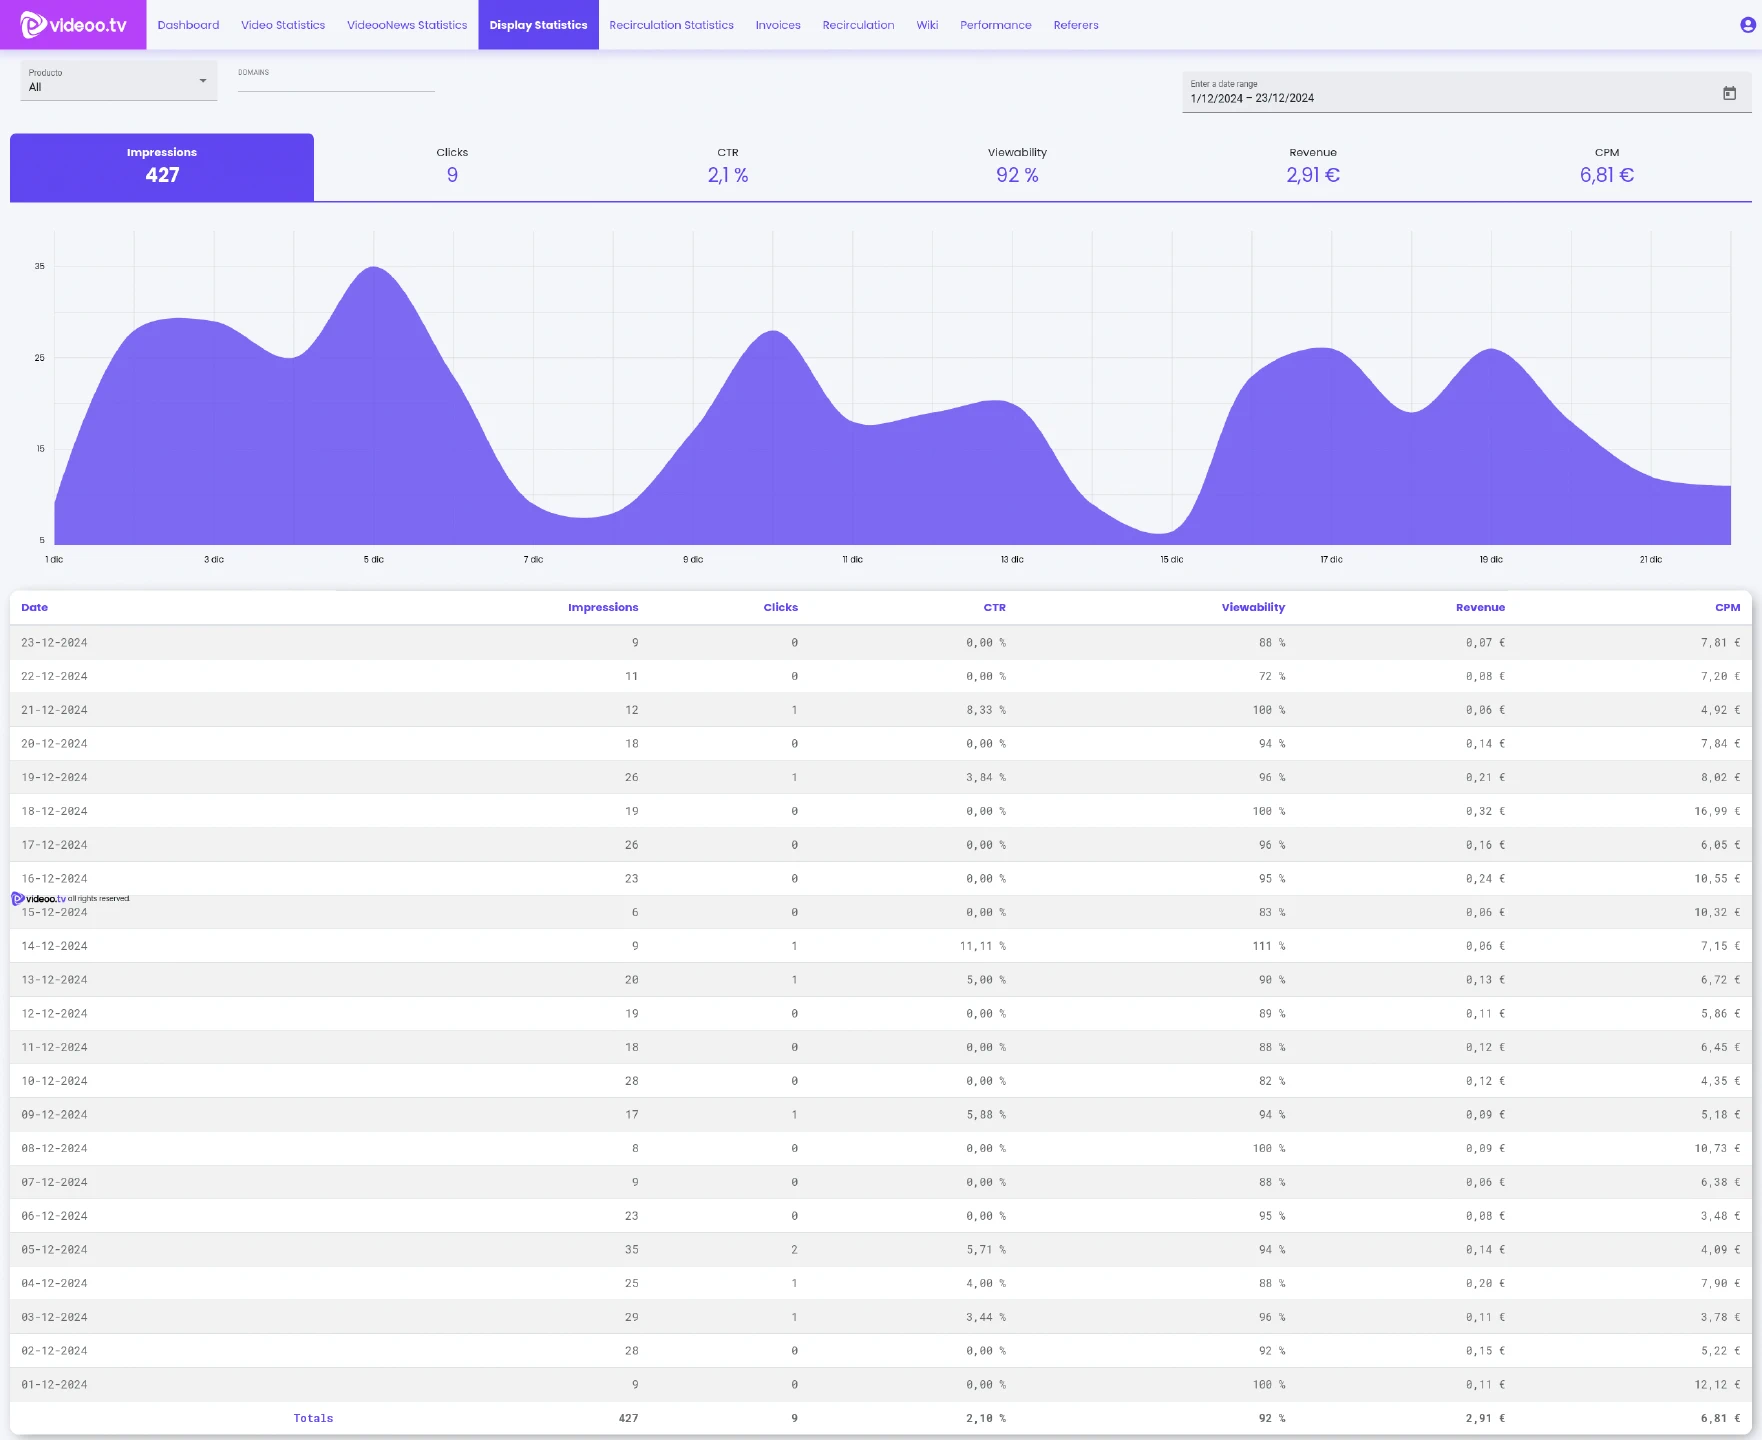The image size is (1762, 1440).
Task: Open the date range calendar picker
Action: click(1729, 93)
